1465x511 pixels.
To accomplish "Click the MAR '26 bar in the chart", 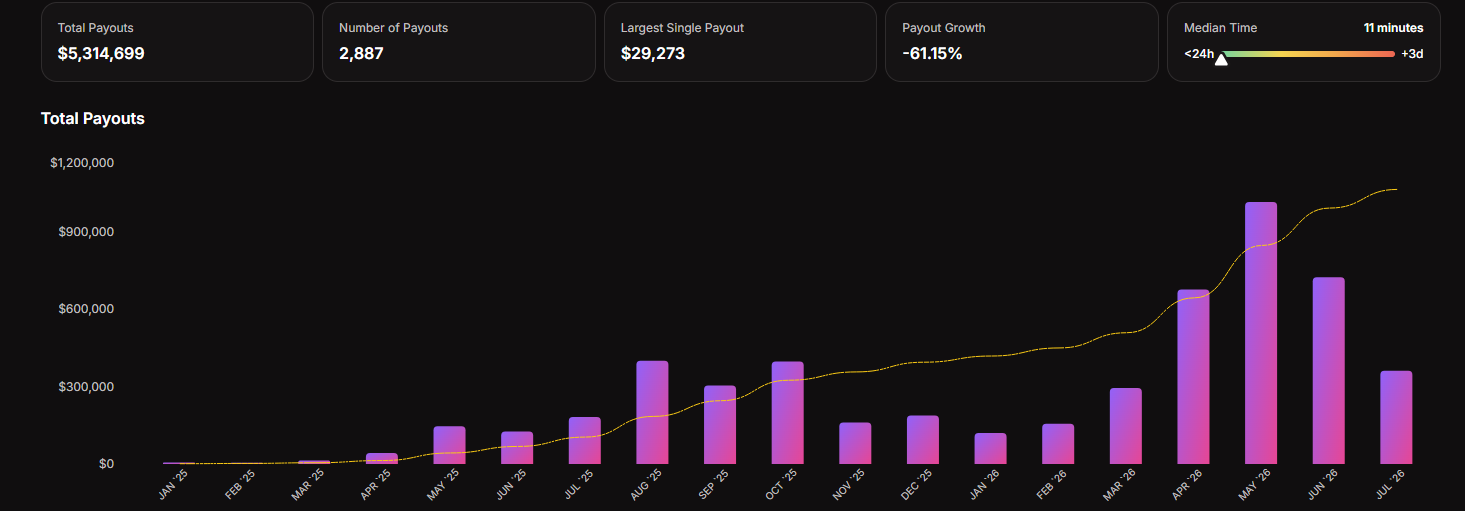I will tap(1125, 426).
